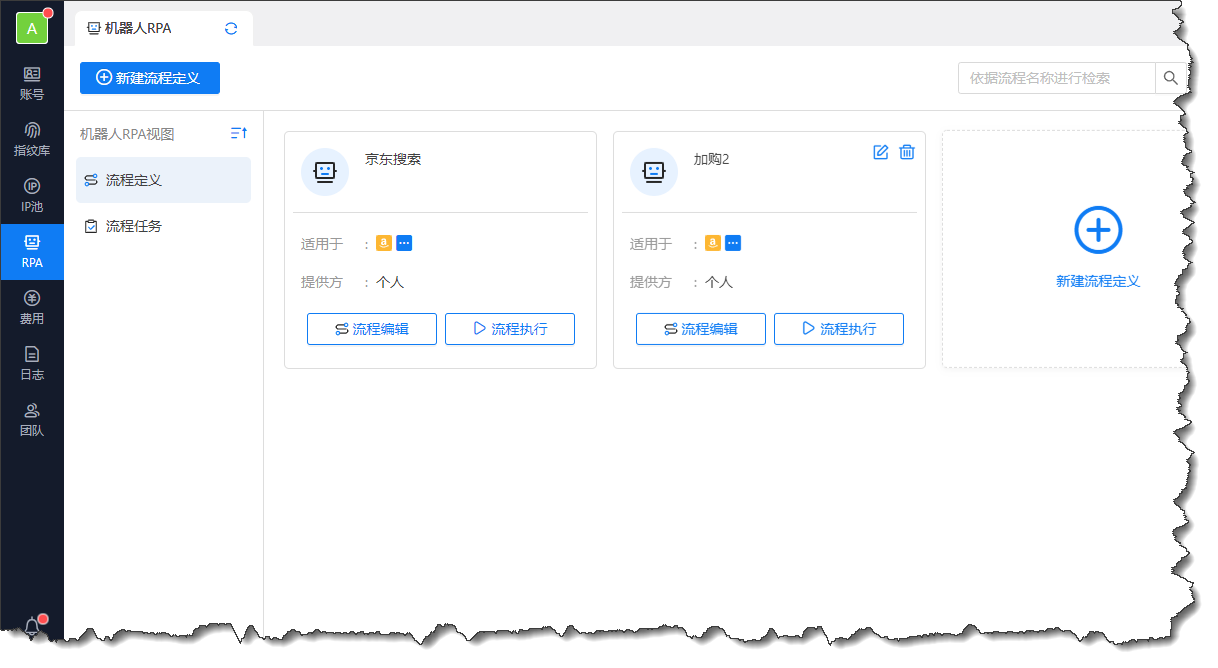This screenshot has width=1218, height=668.
Task: Select the RPA sidebar item
Action: pyautogui.click(x=32, y=252)
